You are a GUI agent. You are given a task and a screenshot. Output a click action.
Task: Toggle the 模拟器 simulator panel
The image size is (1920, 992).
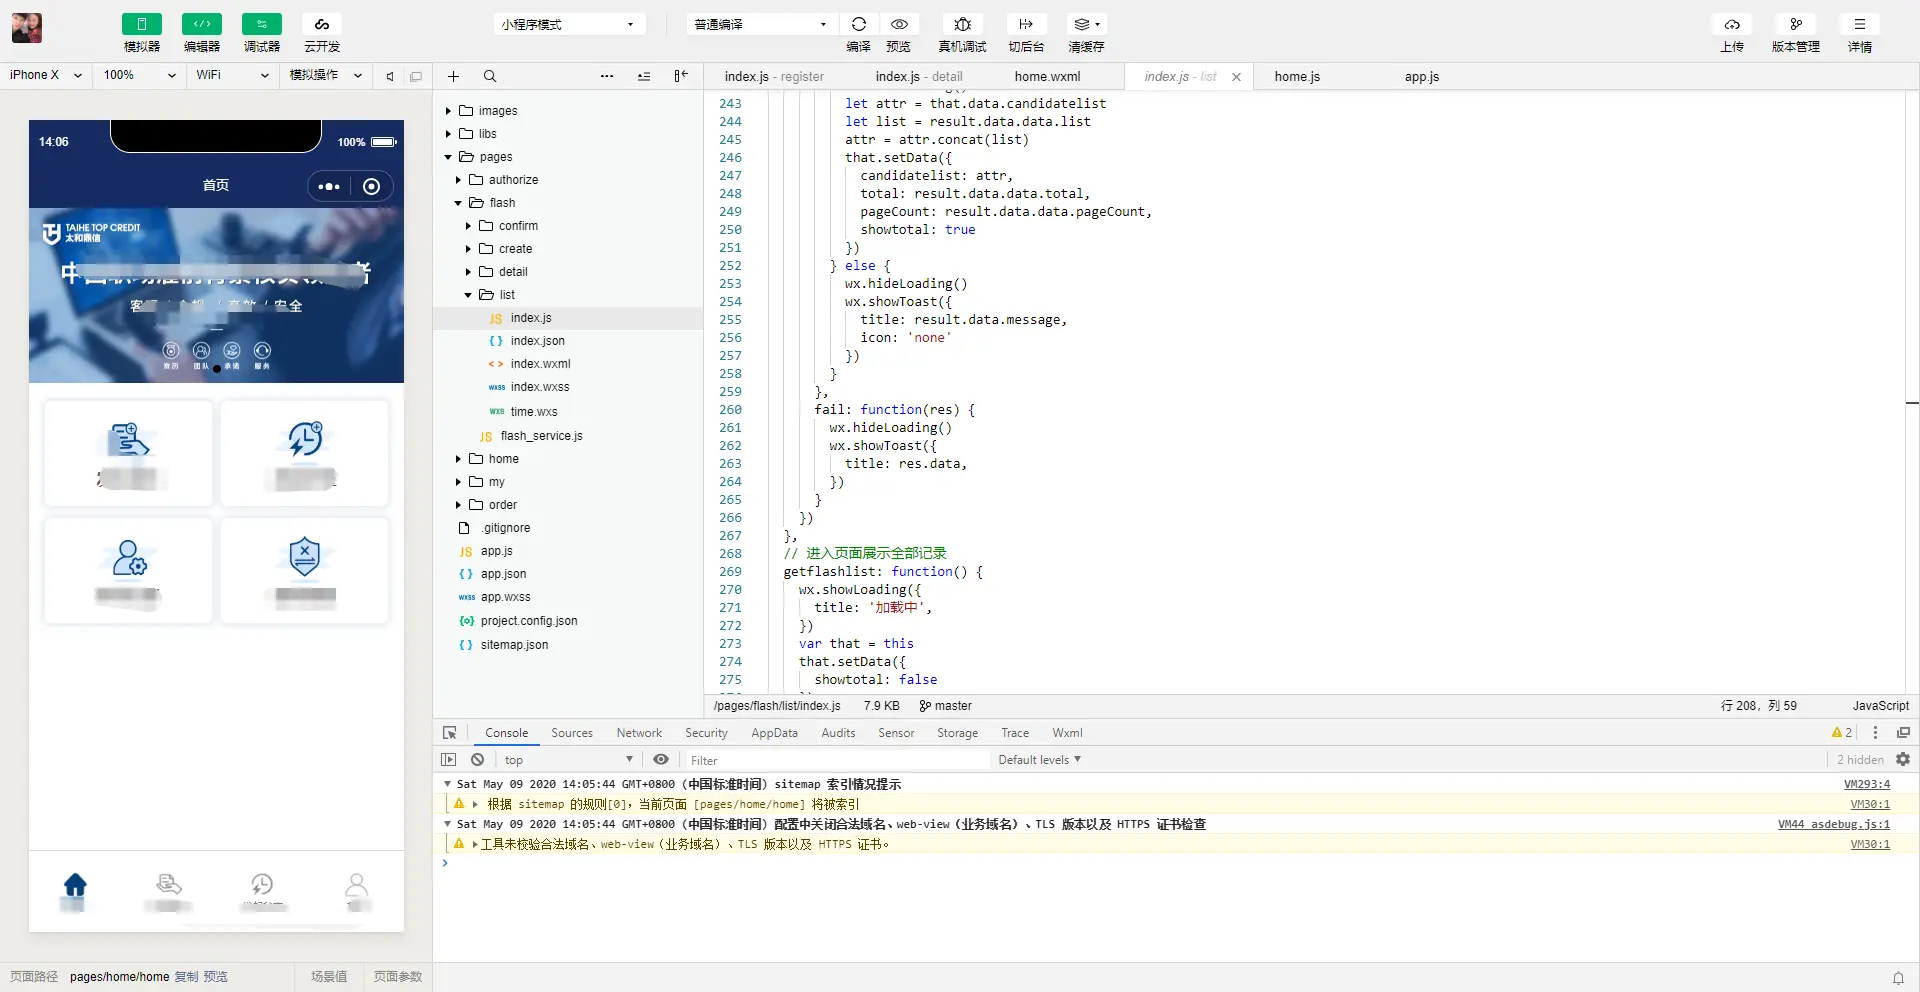pyautogui.click(x=141, y=24)
